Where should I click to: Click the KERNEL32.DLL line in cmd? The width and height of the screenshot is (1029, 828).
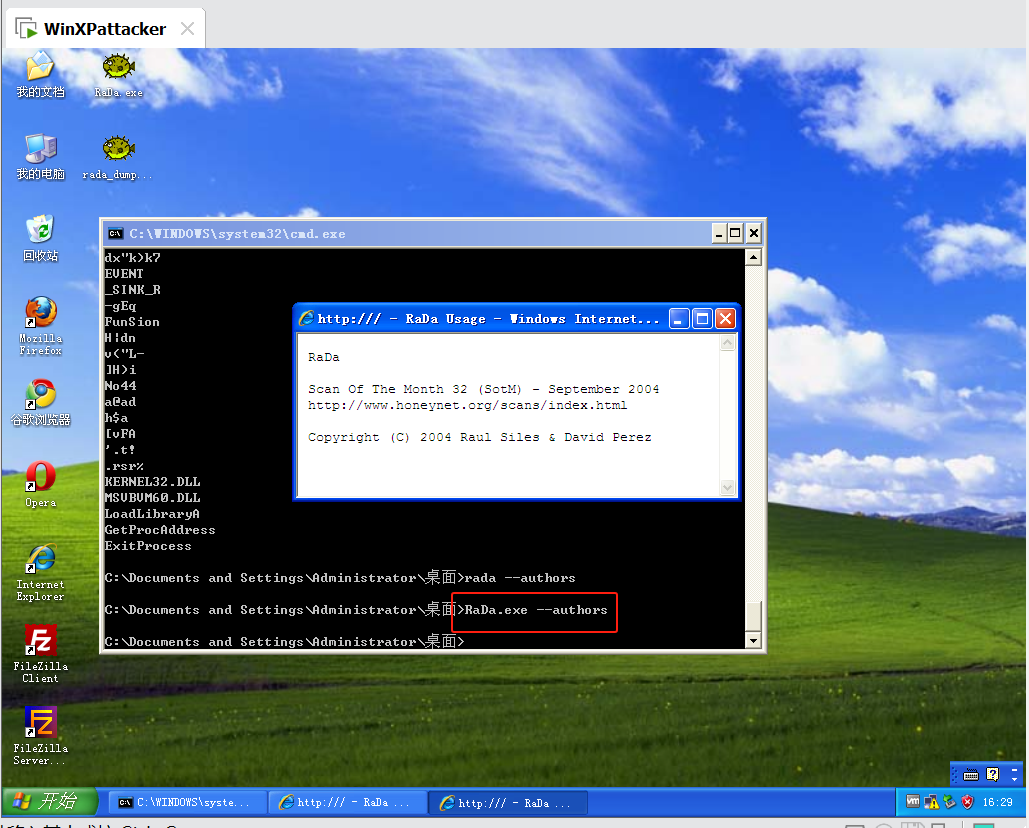click(152, 482)
